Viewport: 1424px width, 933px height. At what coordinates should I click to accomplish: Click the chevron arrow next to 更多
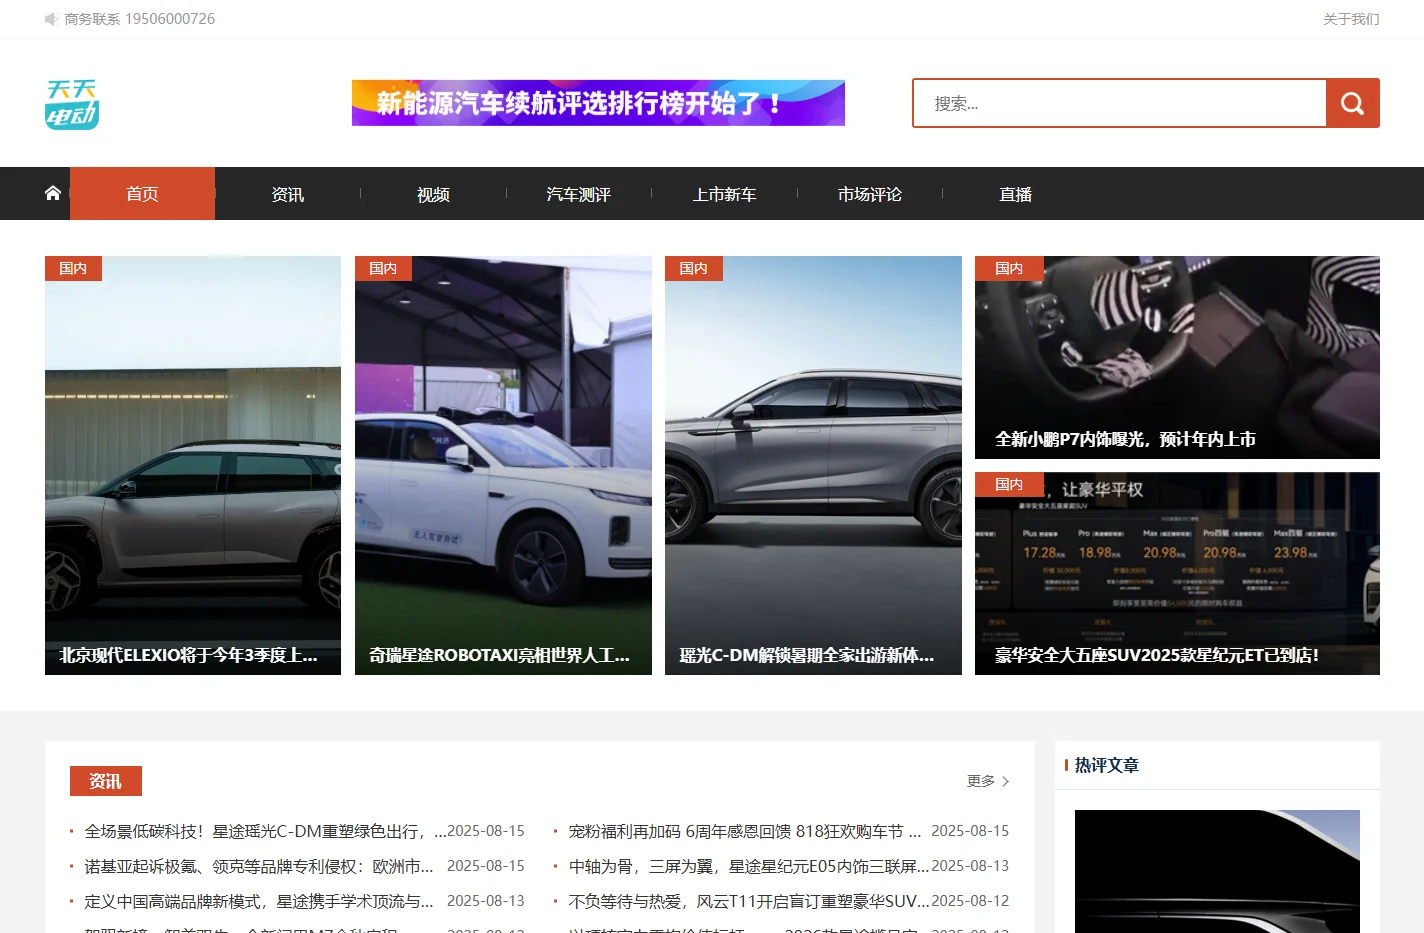click(x=1005, y=781)
